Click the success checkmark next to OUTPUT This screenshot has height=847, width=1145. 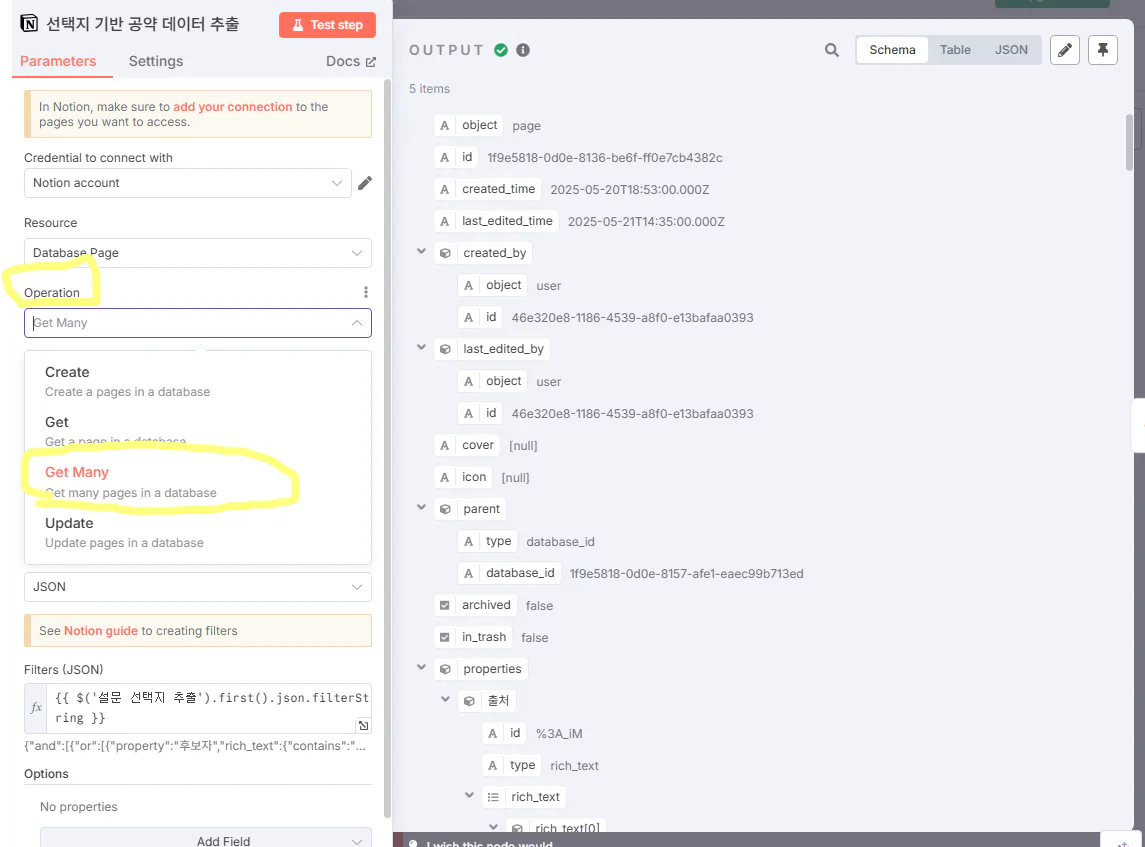[501, 49]
